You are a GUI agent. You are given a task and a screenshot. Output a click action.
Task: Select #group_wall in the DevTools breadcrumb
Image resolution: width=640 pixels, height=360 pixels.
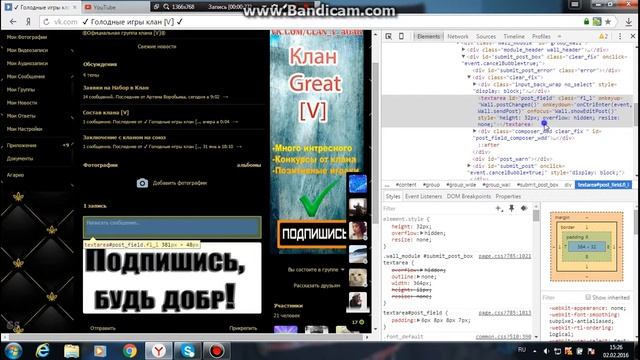[496, 185]
